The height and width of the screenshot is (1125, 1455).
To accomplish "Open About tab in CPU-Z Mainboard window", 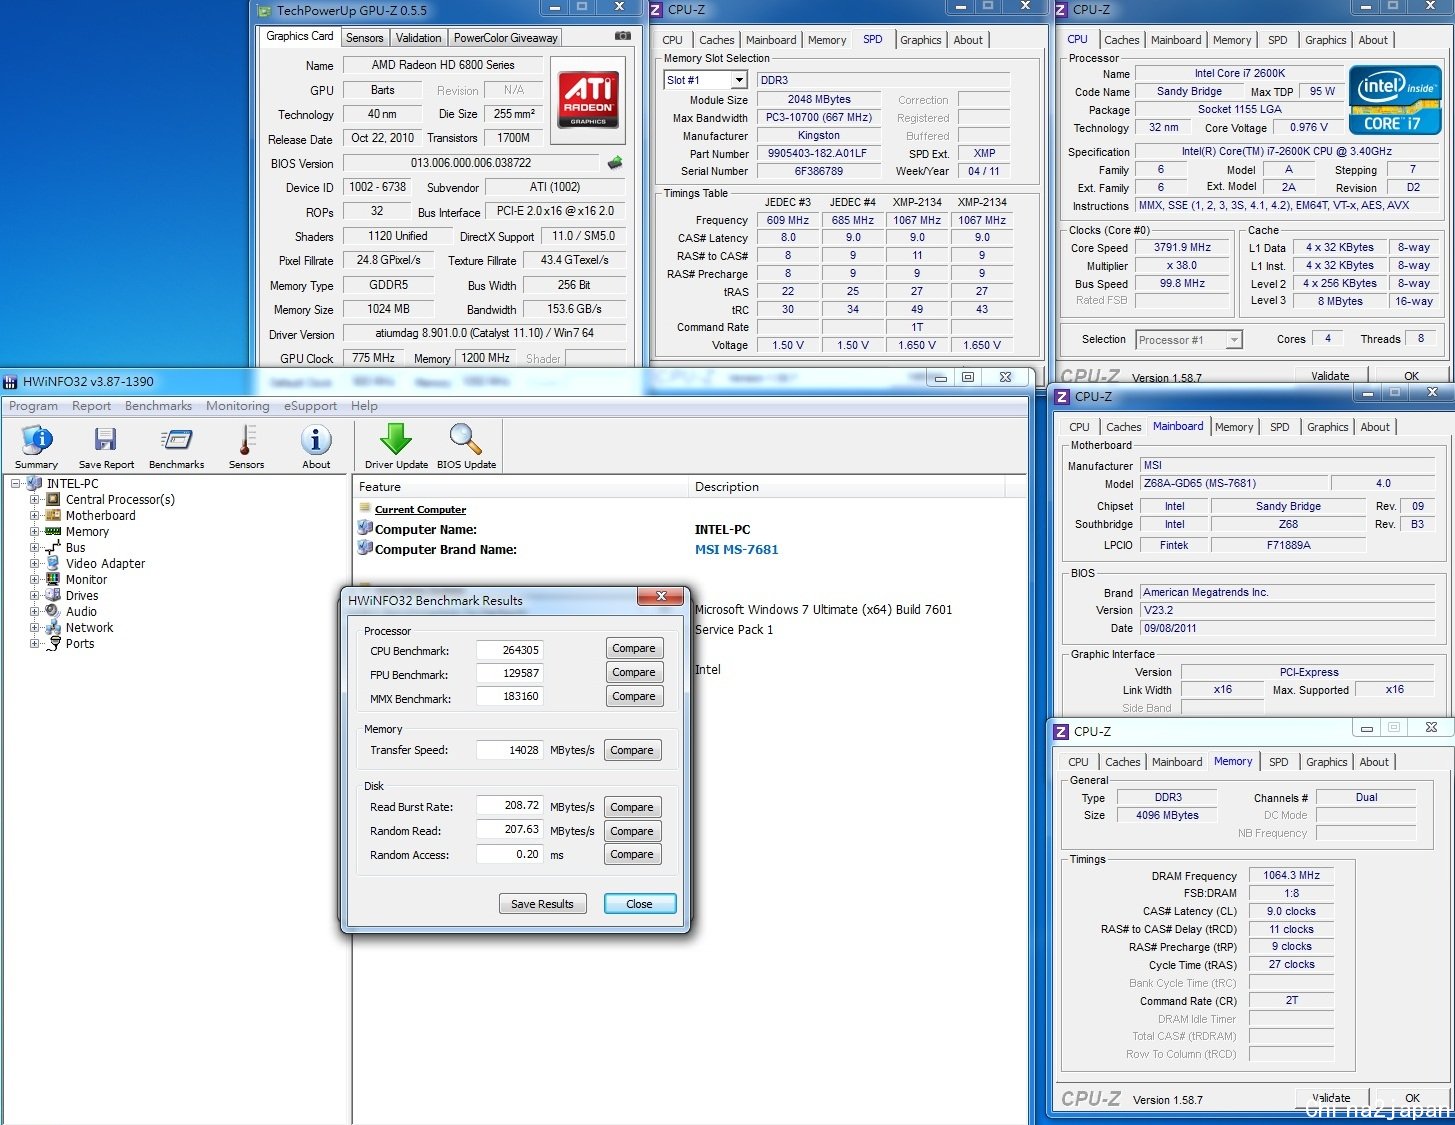I will click(x=1375, y=427).
